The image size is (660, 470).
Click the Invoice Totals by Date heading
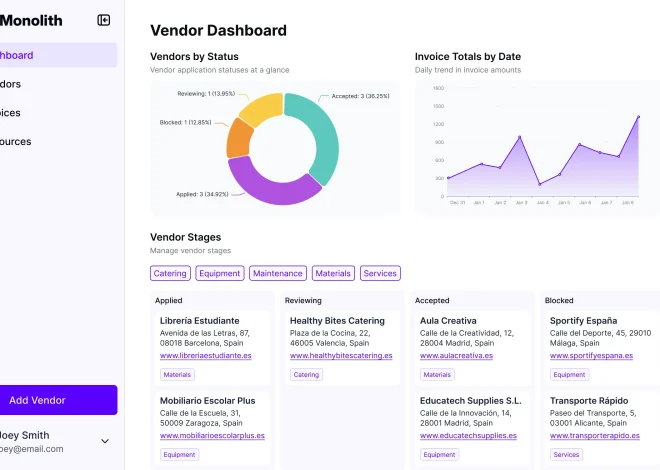tap(468, 56)
